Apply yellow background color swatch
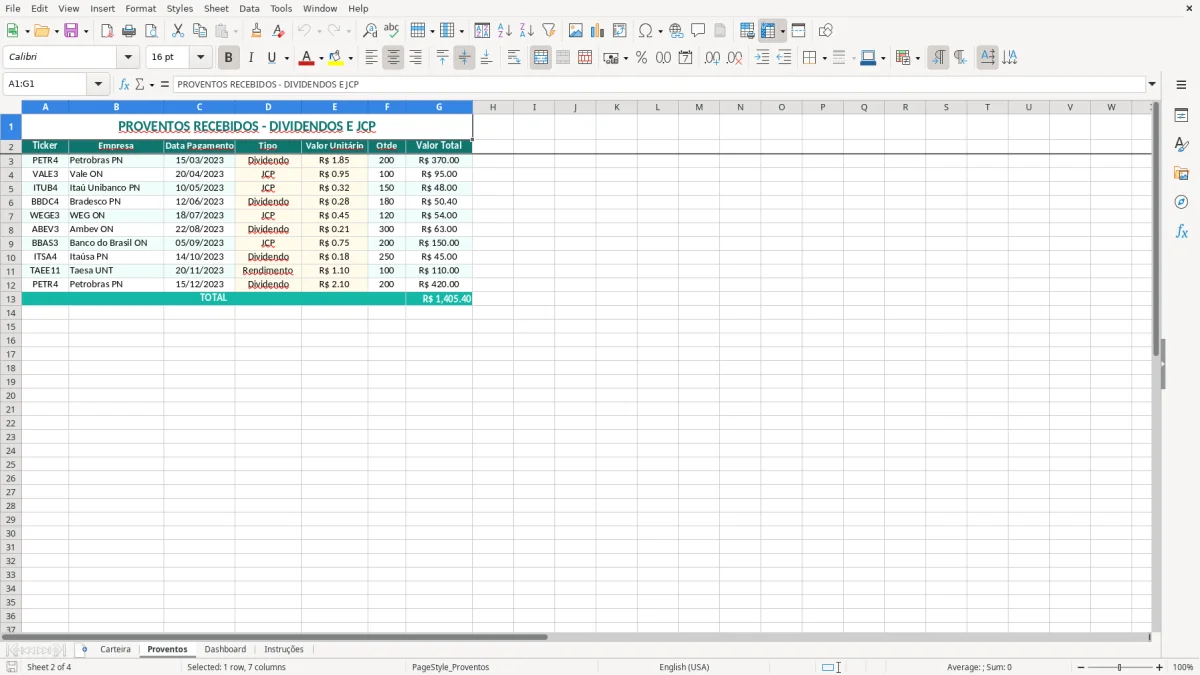The width and height of the screenshot is (1200, 675). [x=336, y=58]
